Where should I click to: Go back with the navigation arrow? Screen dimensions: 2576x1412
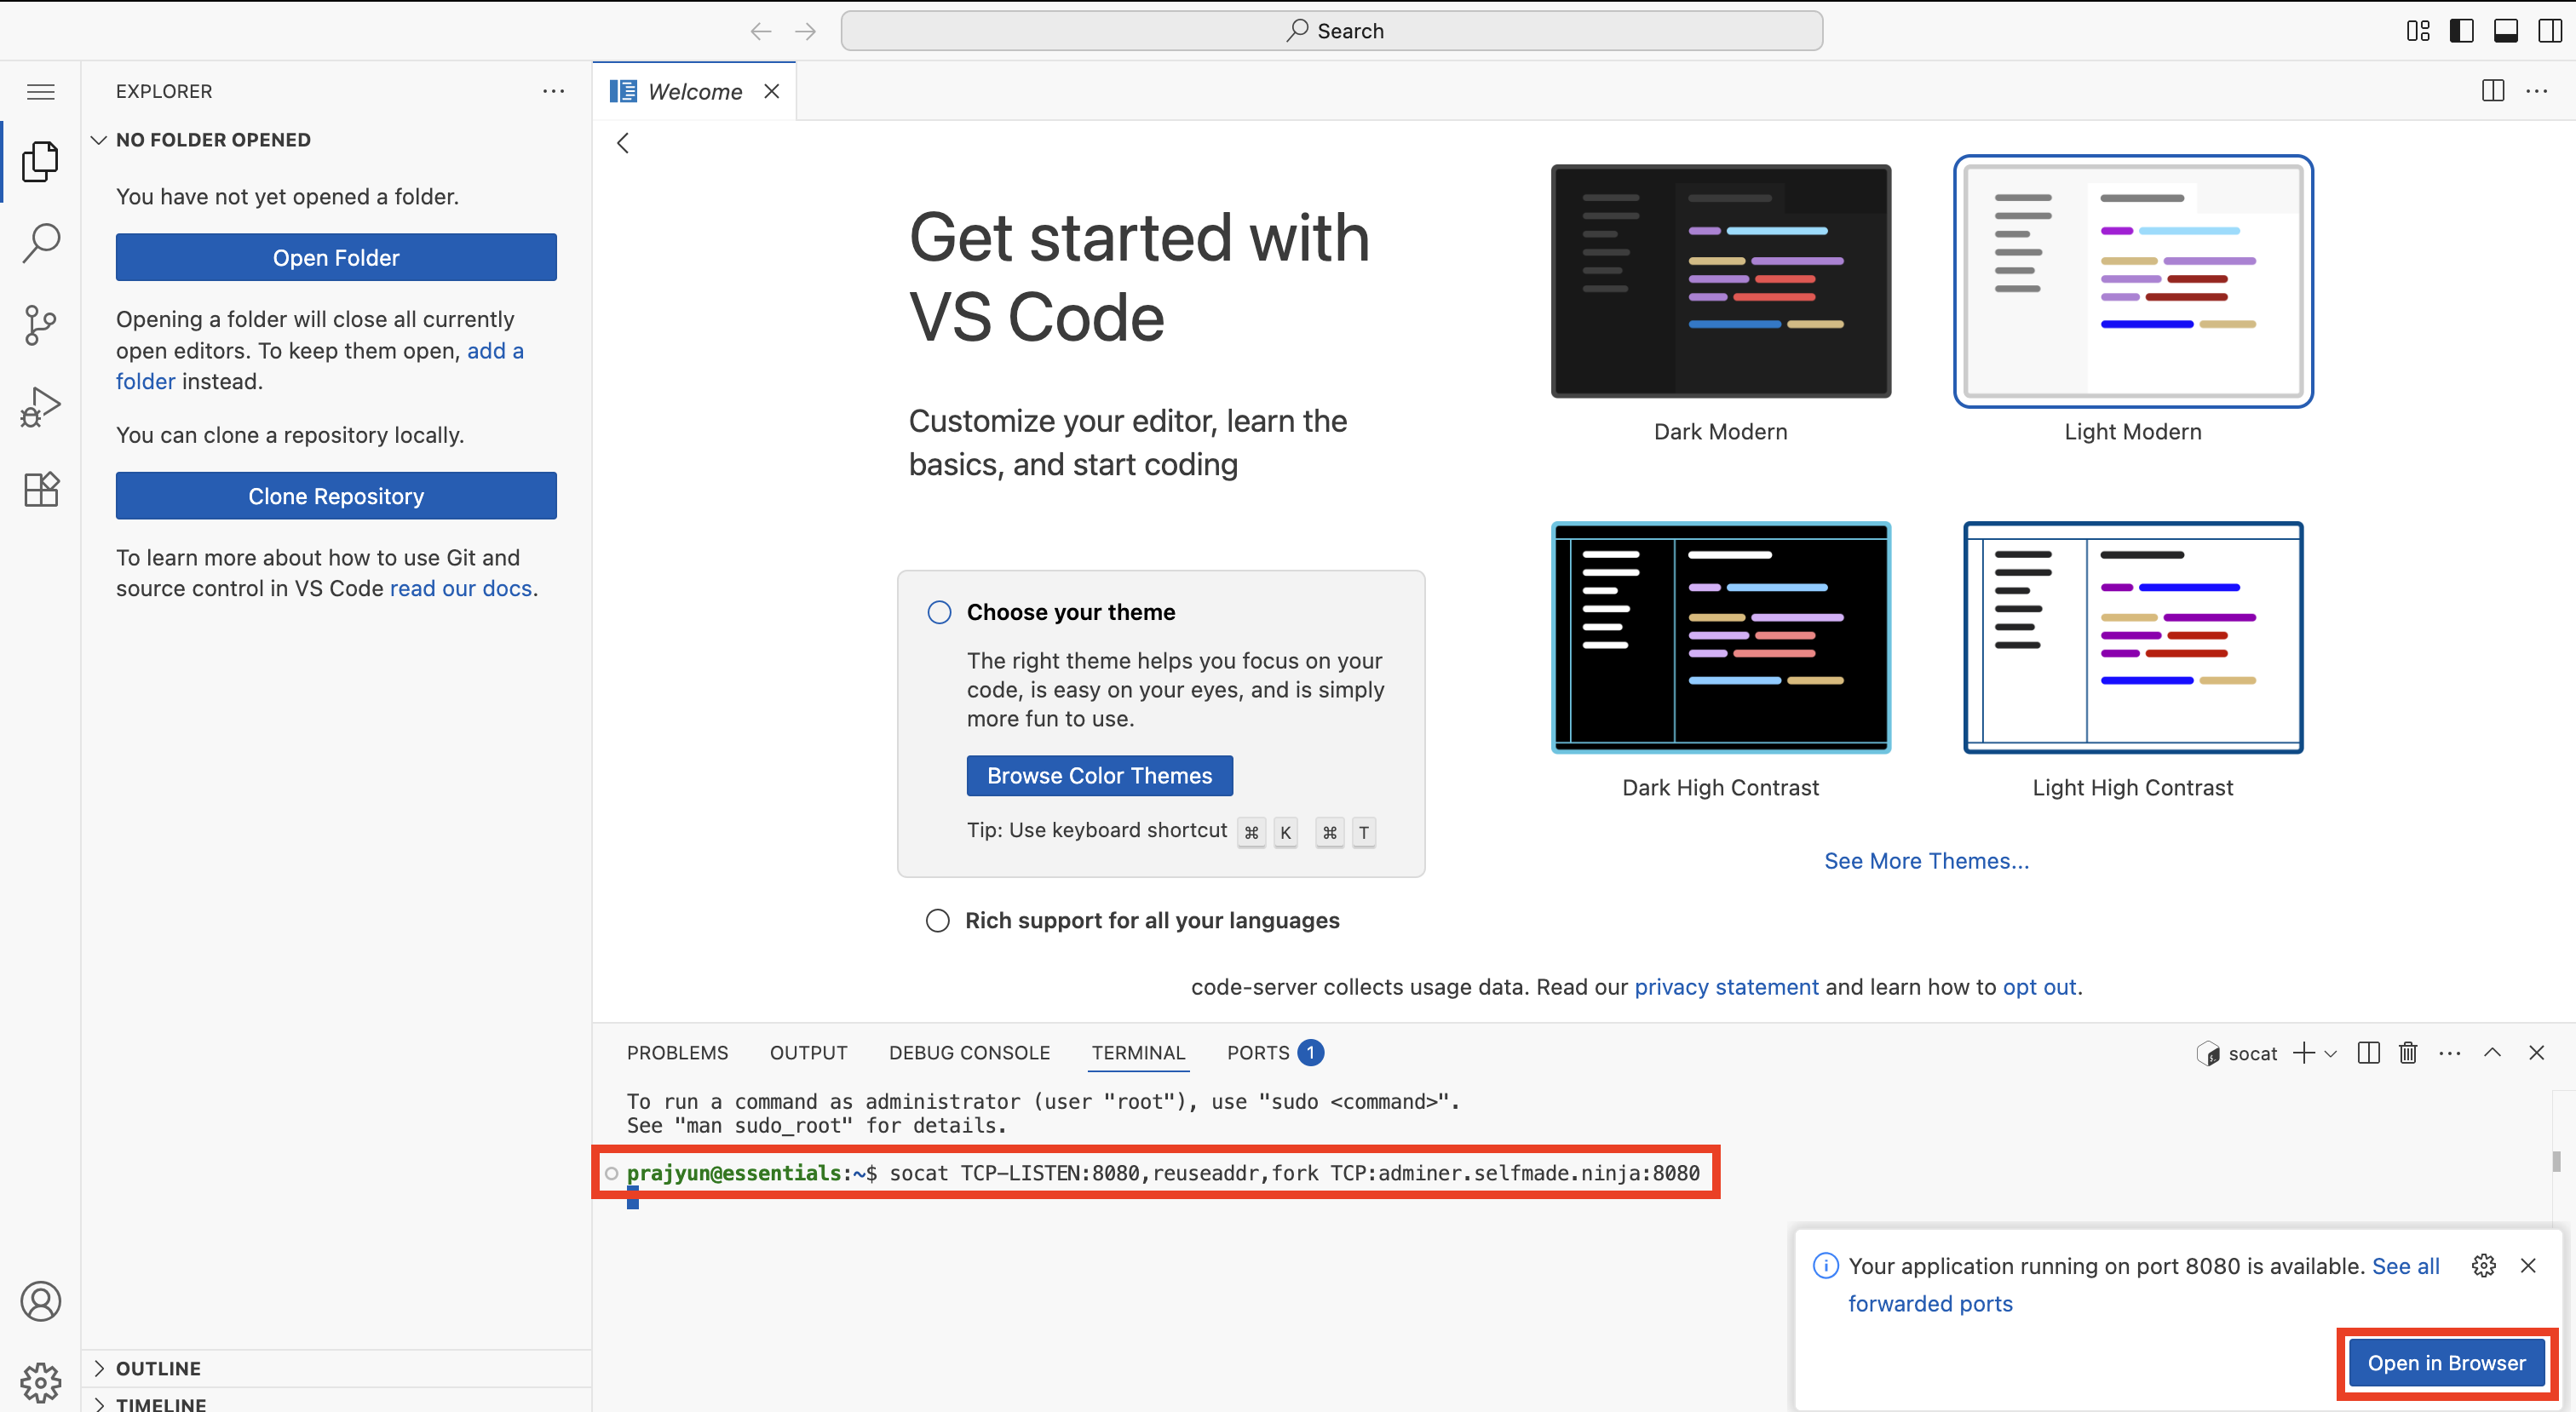click(761, 31)
